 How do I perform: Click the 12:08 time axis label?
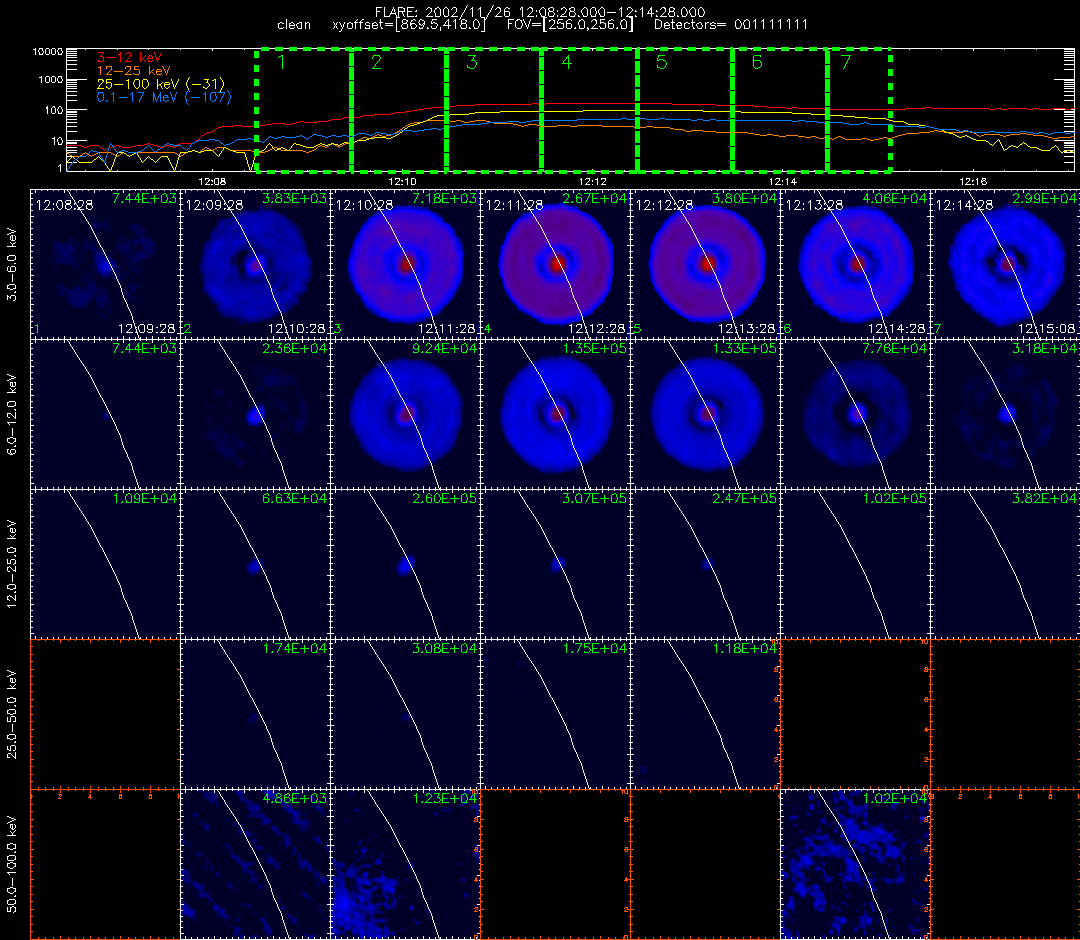click(212, 182)
